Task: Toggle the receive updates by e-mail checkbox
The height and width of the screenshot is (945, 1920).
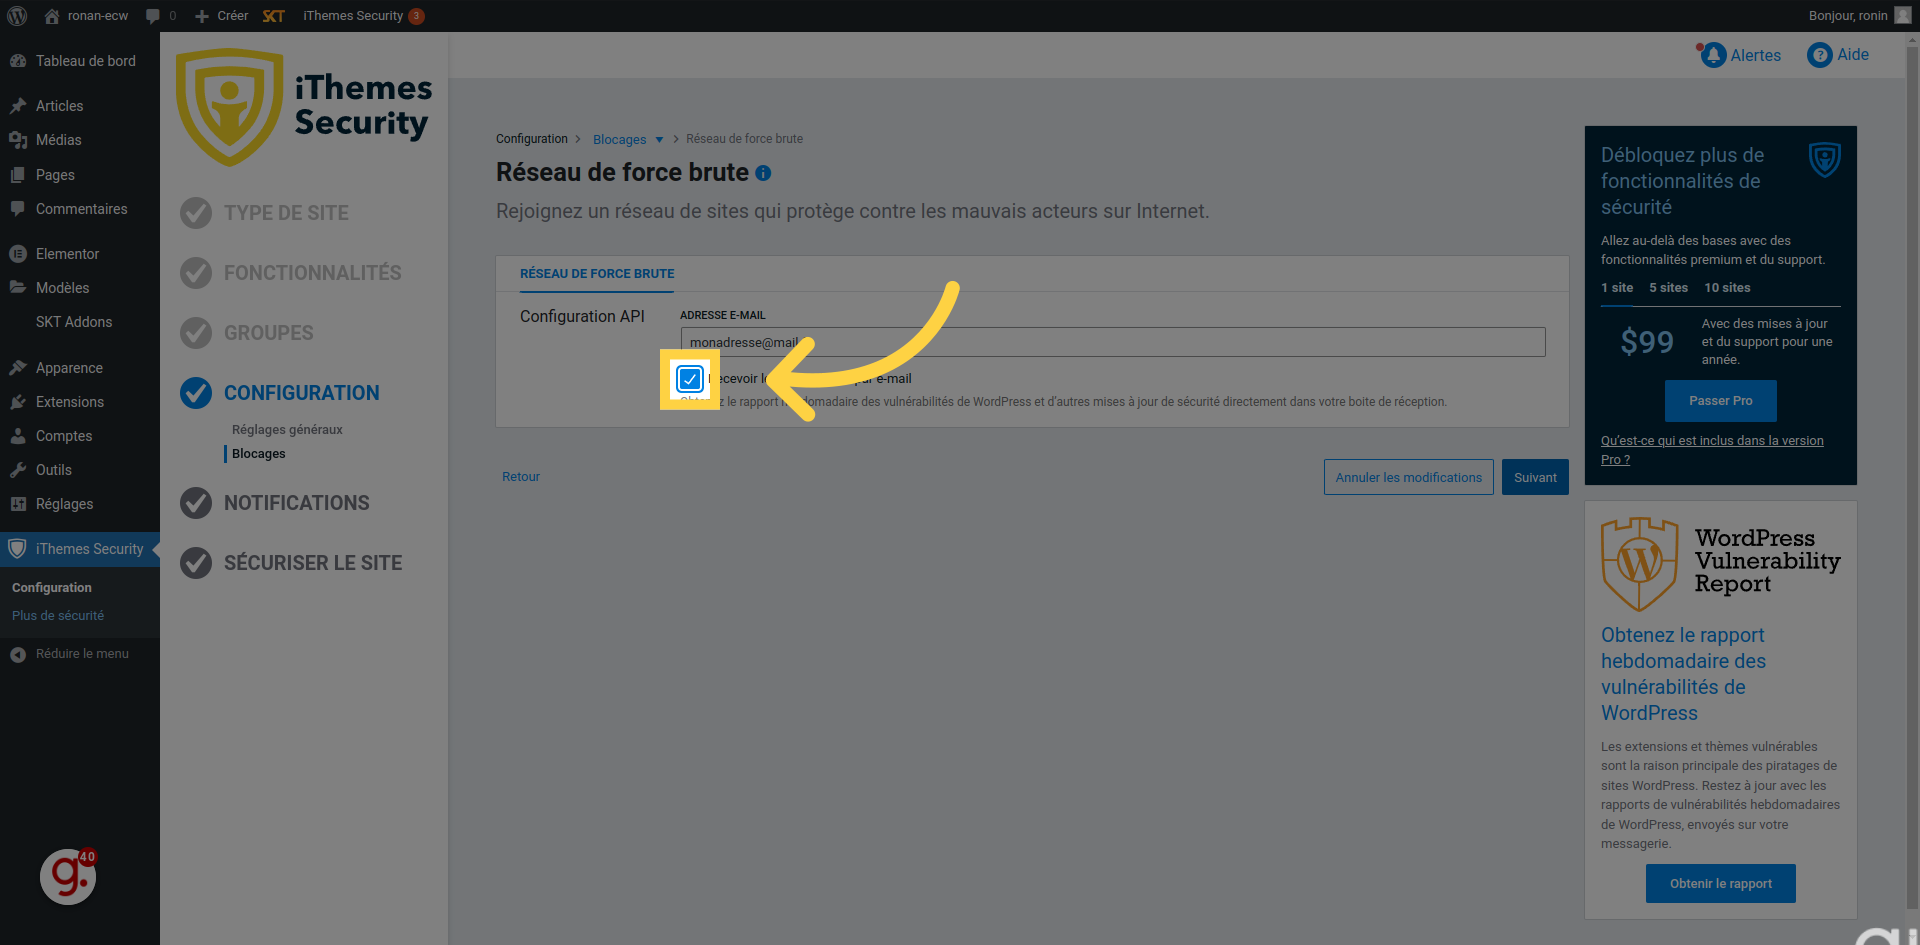Action: click(x=690, y=379)
